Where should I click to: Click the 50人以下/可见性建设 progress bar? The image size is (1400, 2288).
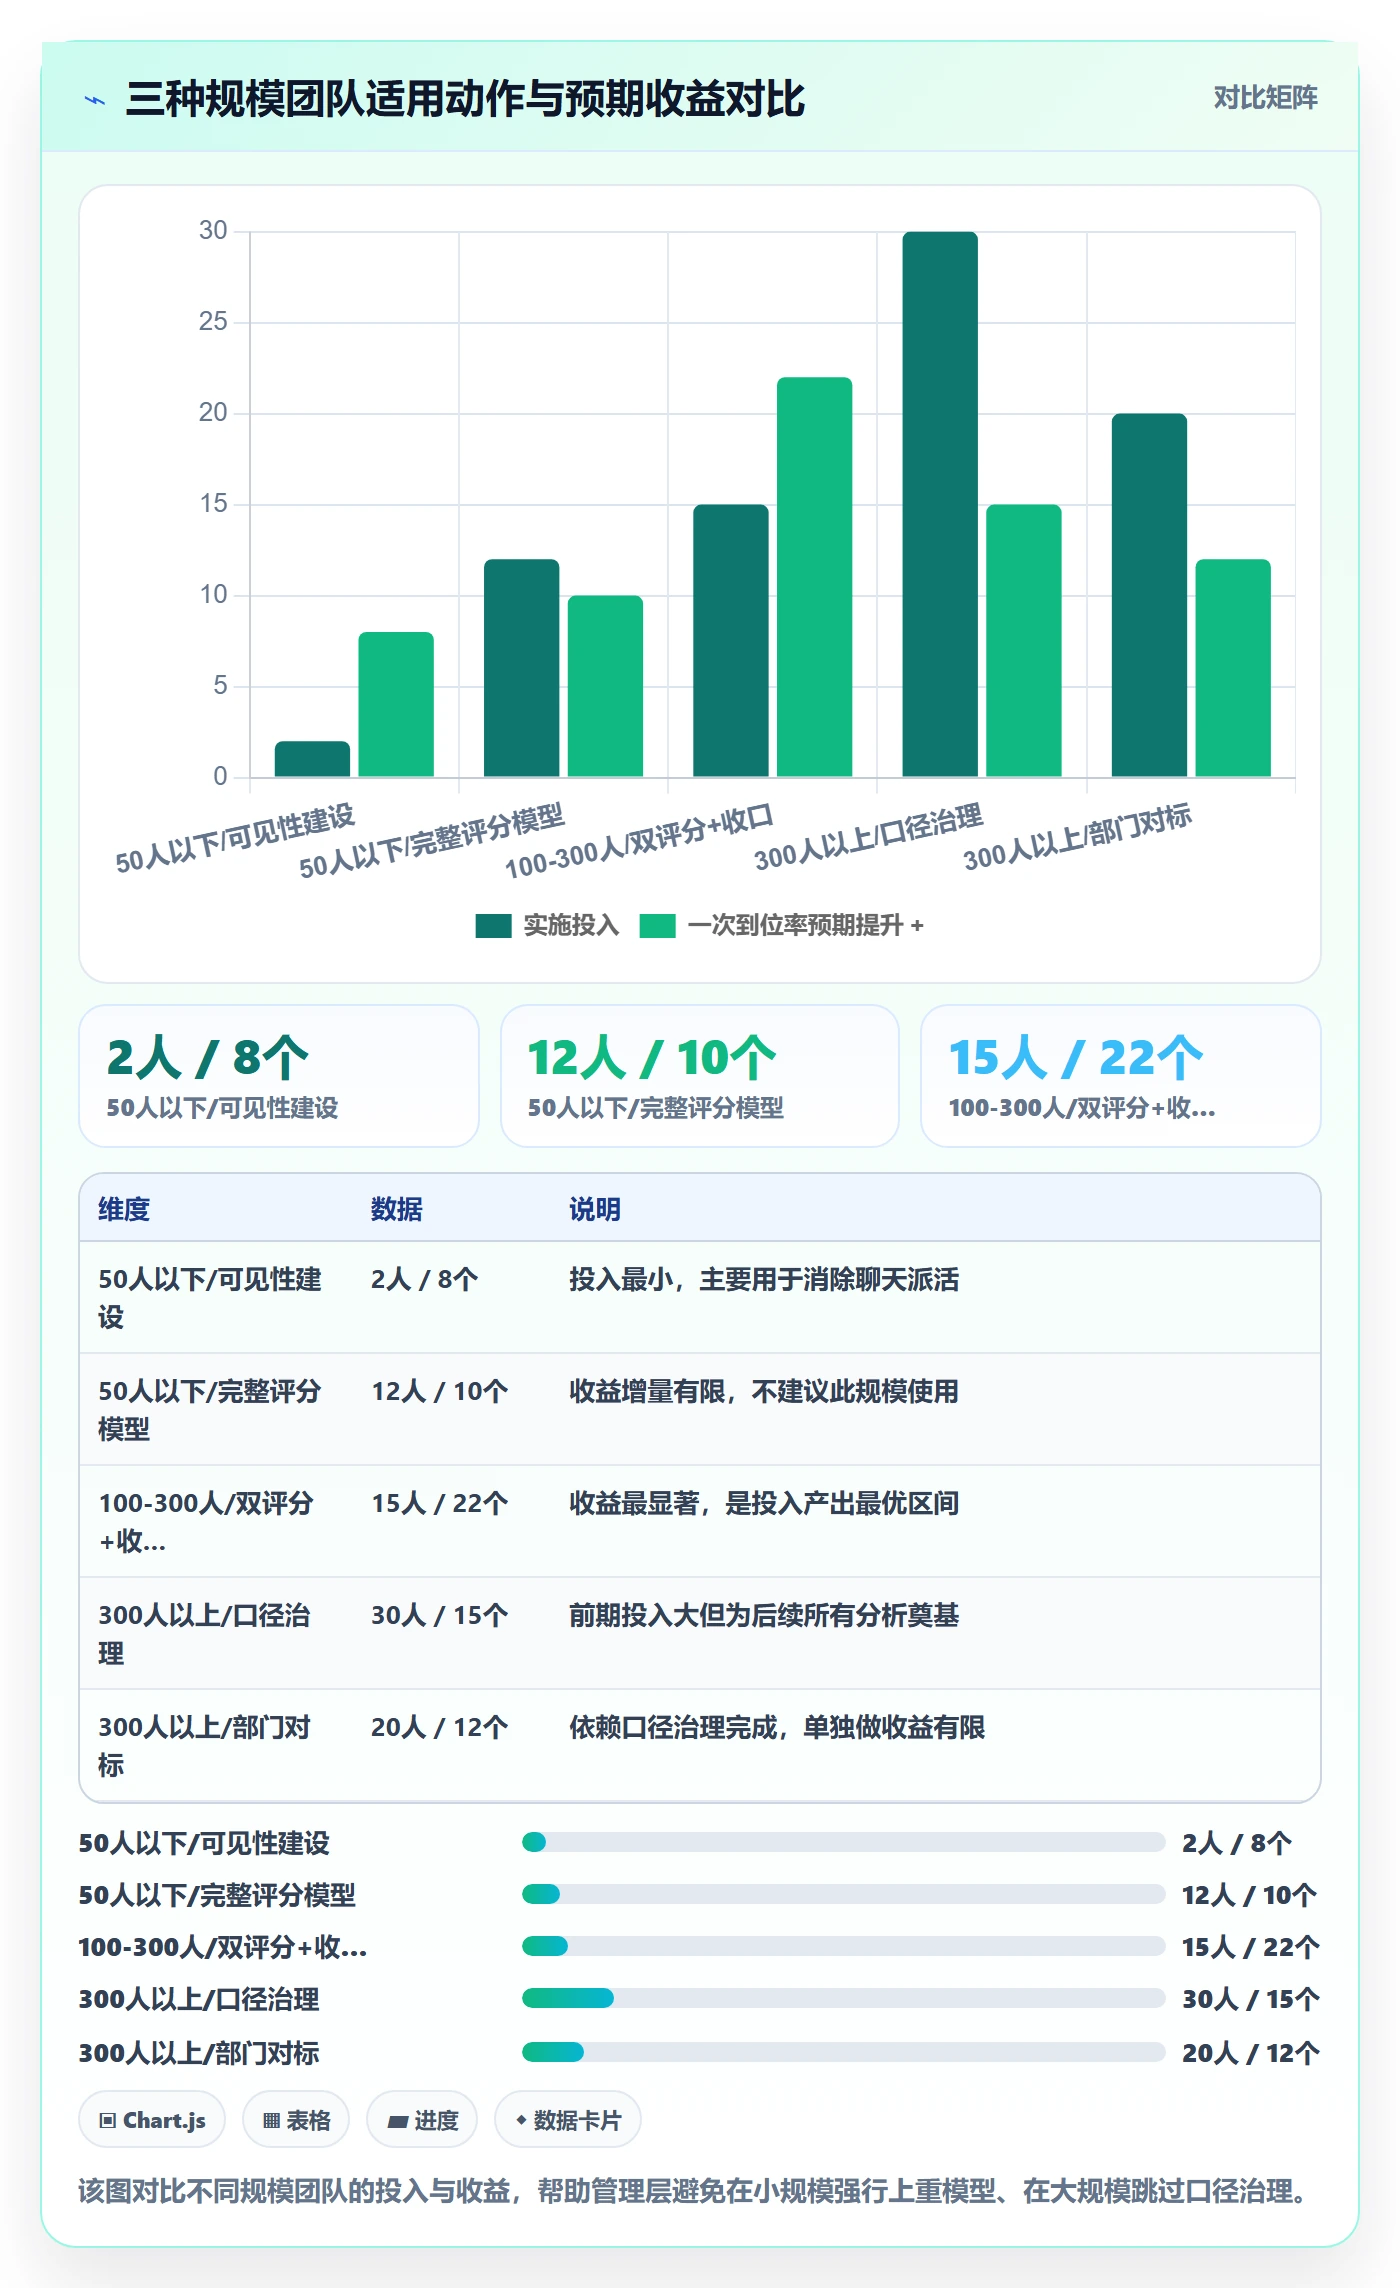[844, 1842]
